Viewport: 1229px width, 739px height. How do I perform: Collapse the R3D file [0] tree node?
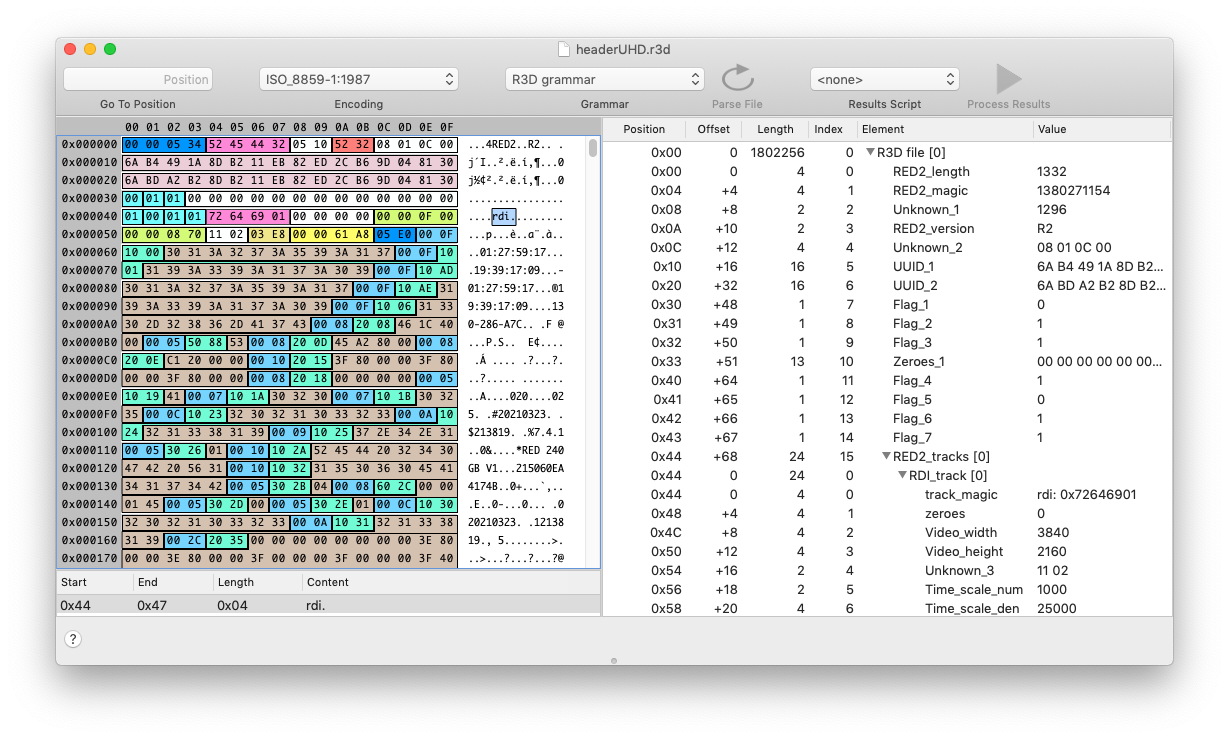click(870, 153)
